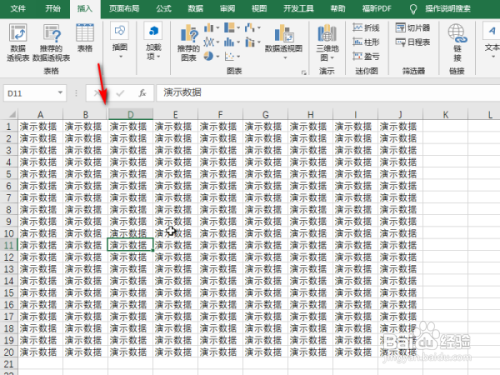This screenshot has height=375, width=500.
Task: Select row 1 header
Action: click(9, 126)
